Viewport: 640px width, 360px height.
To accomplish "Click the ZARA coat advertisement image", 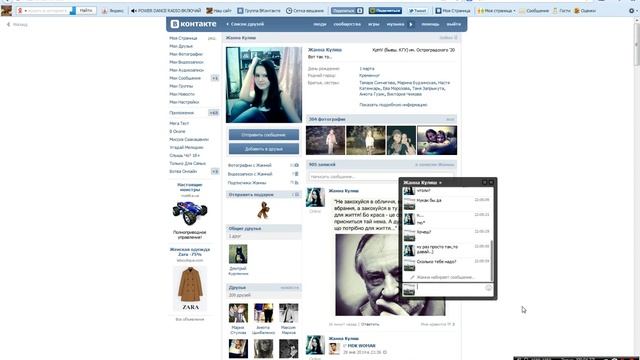I will 190,289.
